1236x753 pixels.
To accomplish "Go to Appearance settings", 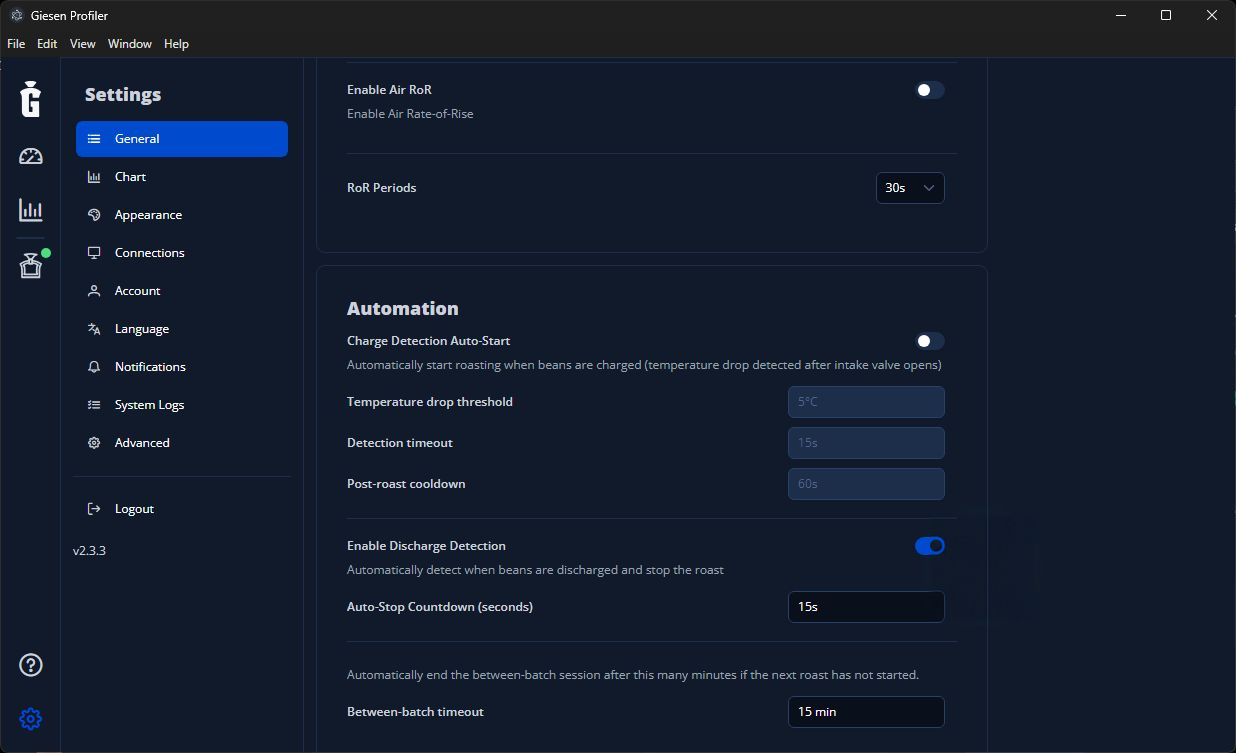I will pyautogui.click(x=182, y=215).
